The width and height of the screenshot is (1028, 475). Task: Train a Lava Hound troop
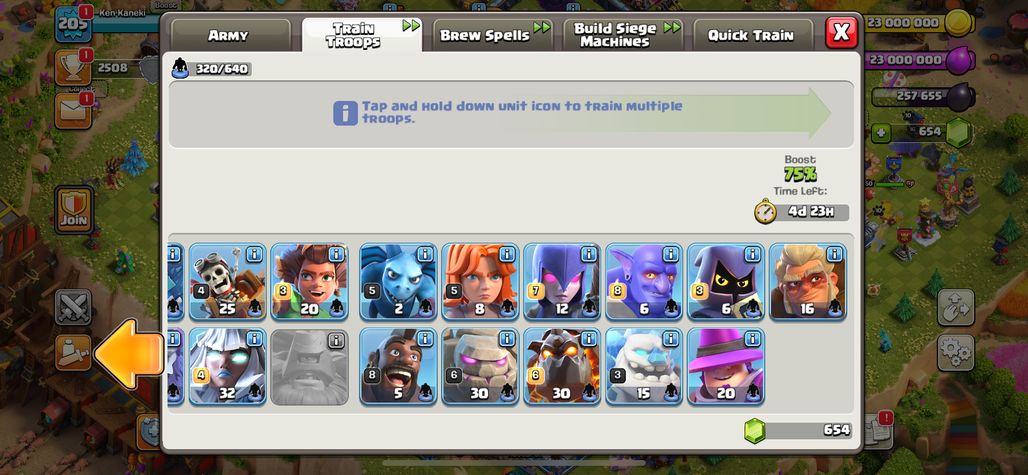click(x=562, y=366)
